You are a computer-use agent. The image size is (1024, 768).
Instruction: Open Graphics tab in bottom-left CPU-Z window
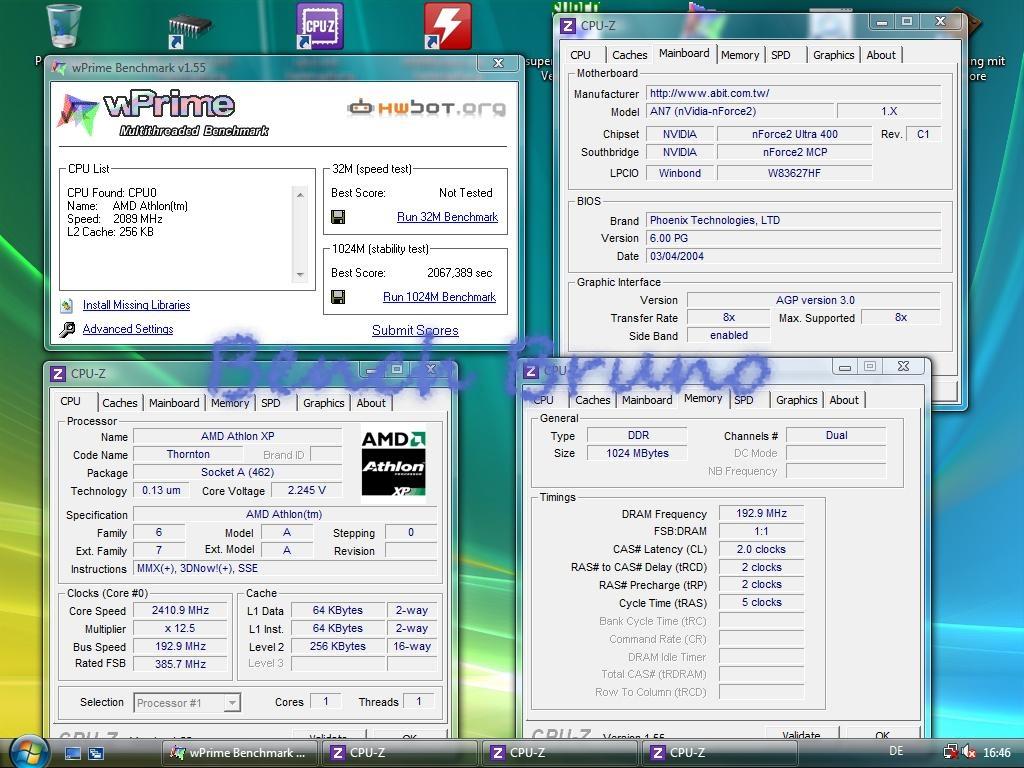[x=323, y=403]
